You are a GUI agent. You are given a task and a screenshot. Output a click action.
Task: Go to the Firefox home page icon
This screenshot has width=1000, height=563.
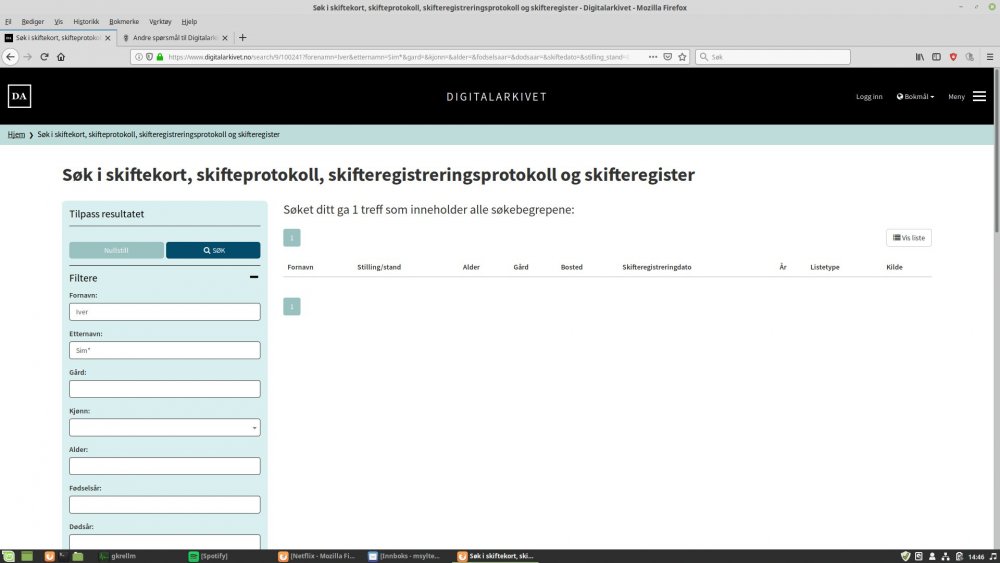pyautogui.click(x=61, y=57)
